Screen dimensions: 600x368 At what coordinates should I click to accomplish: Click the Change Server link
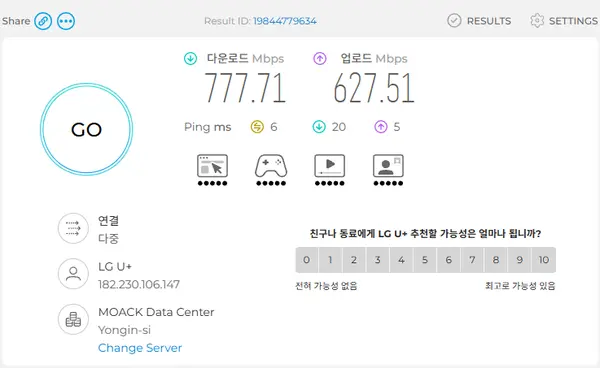point(140,348)
